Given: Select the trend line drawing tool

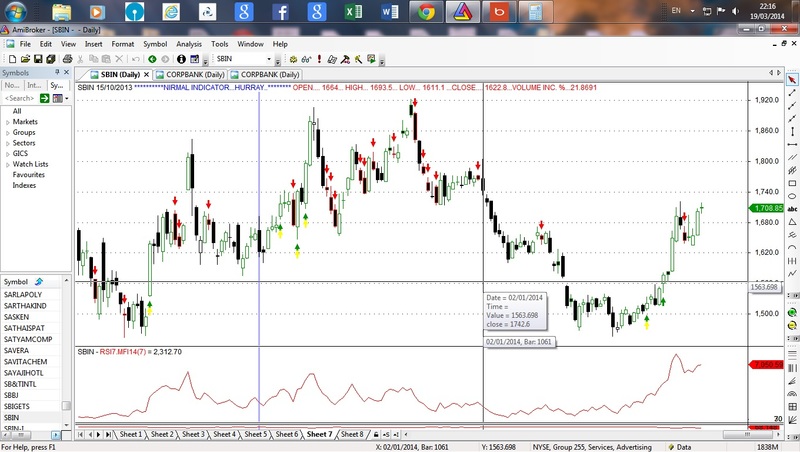Looking at the screenshot, I should point(792,93).
